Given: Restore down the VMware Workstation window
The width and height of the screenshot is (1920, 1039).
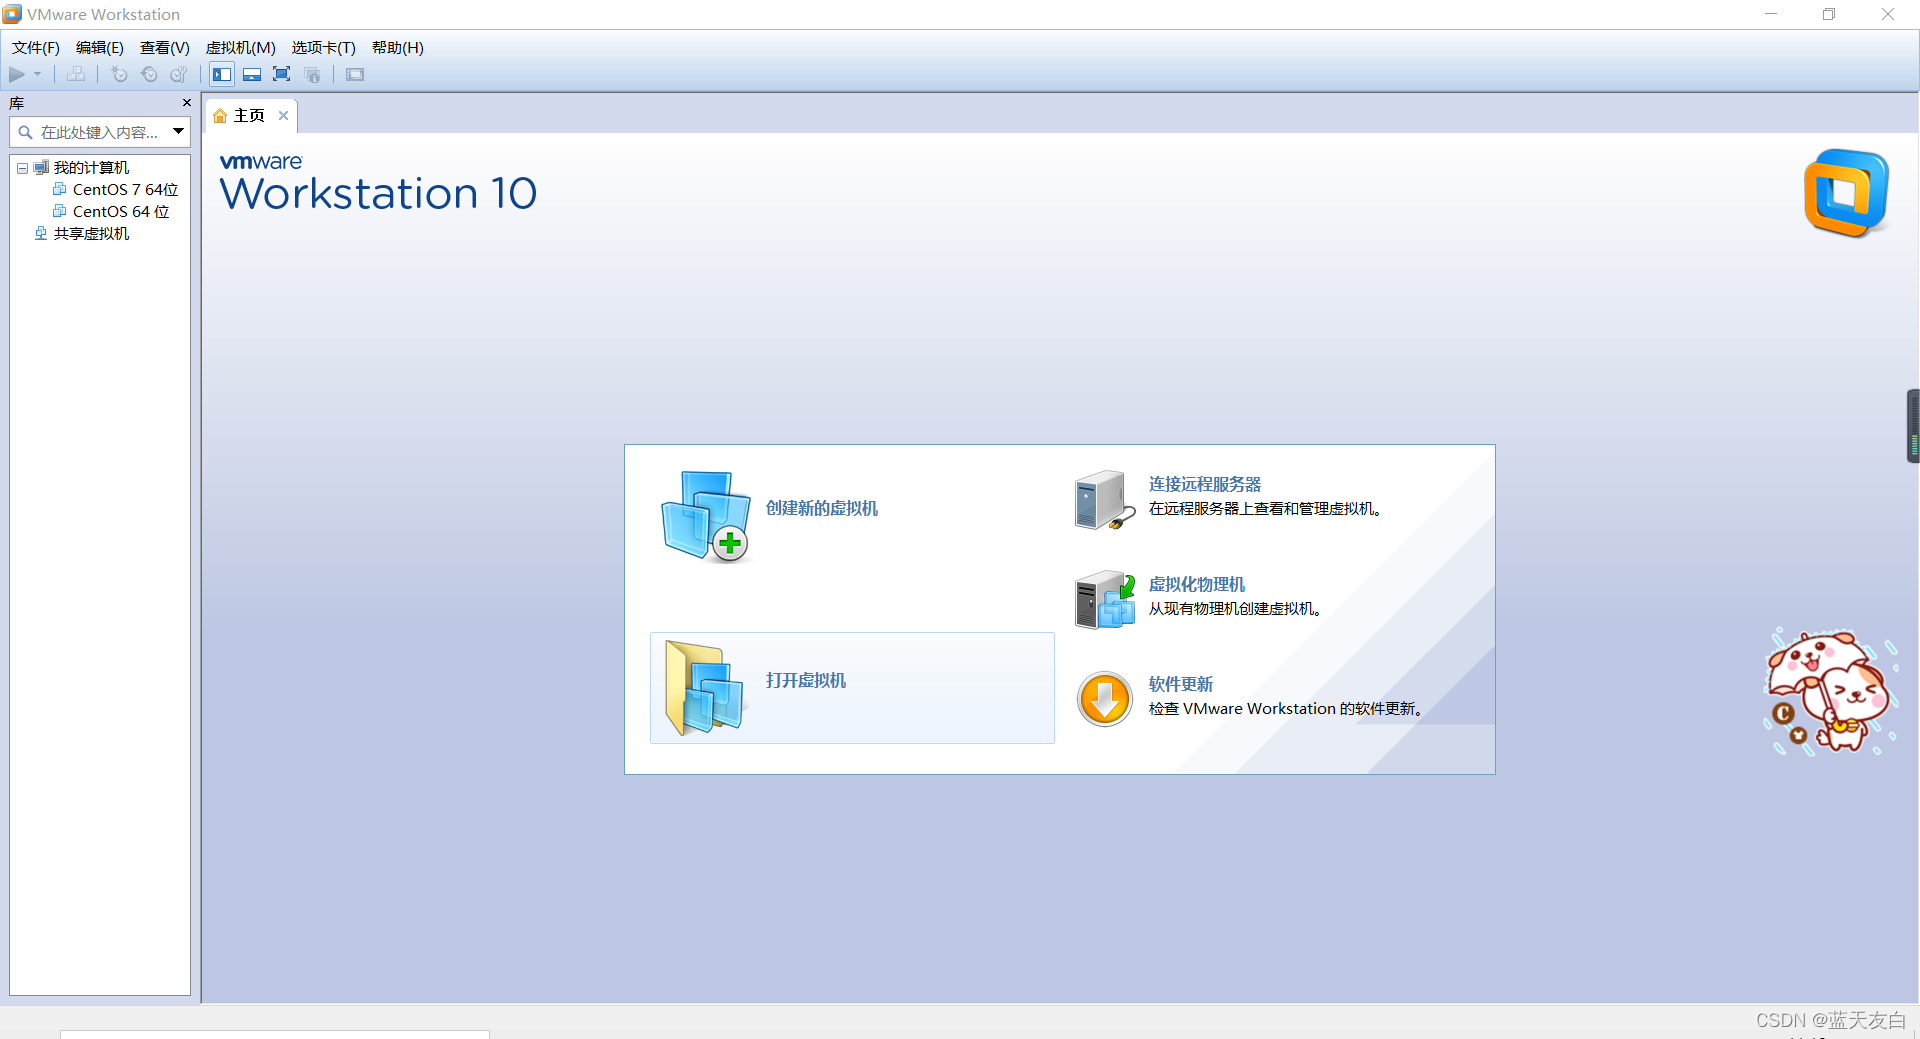Looking at the screenshot, I should coord(1829,14).
